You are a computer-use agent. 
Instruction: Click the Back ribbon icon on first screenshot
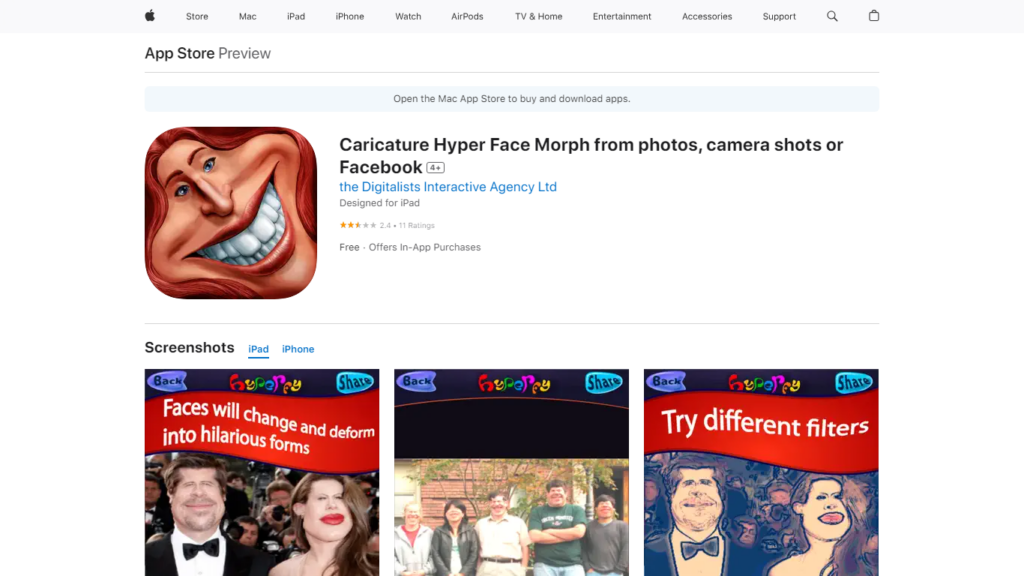click(168, 381)
